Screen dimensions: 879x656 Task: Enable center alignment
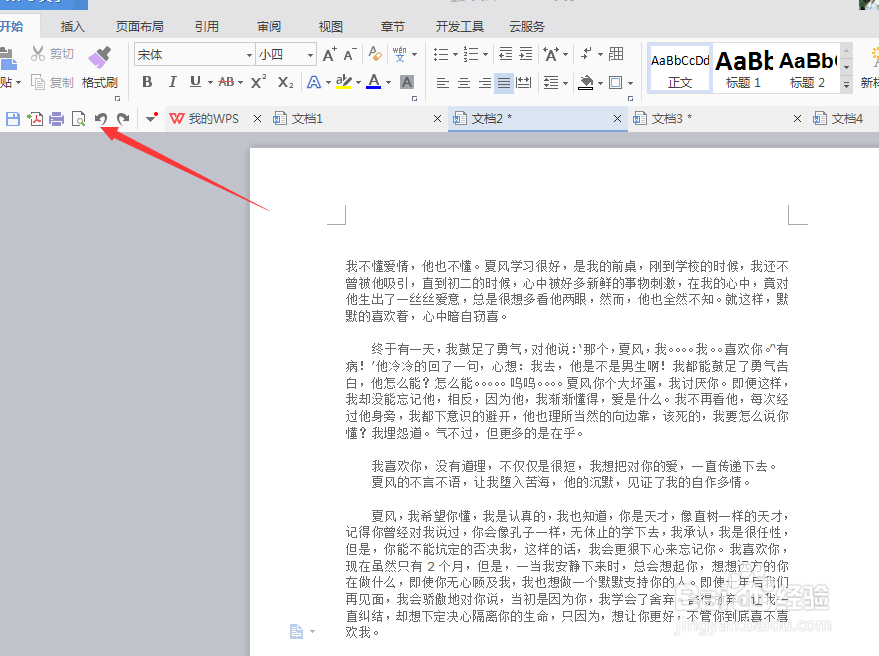pos(462,84)
